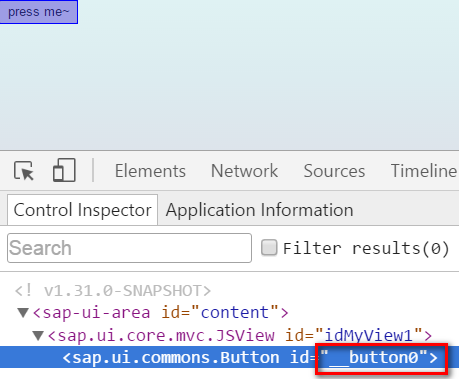The image size is (459, 379).
Task: Collapse the JSView idMyView1 node
Action: point(38,335)
